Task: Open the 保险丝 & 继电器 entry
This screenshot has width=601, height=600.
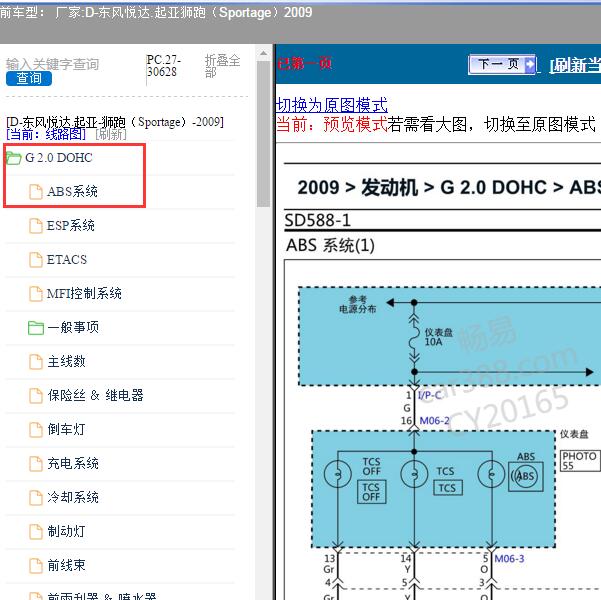Action: (95, 395)
